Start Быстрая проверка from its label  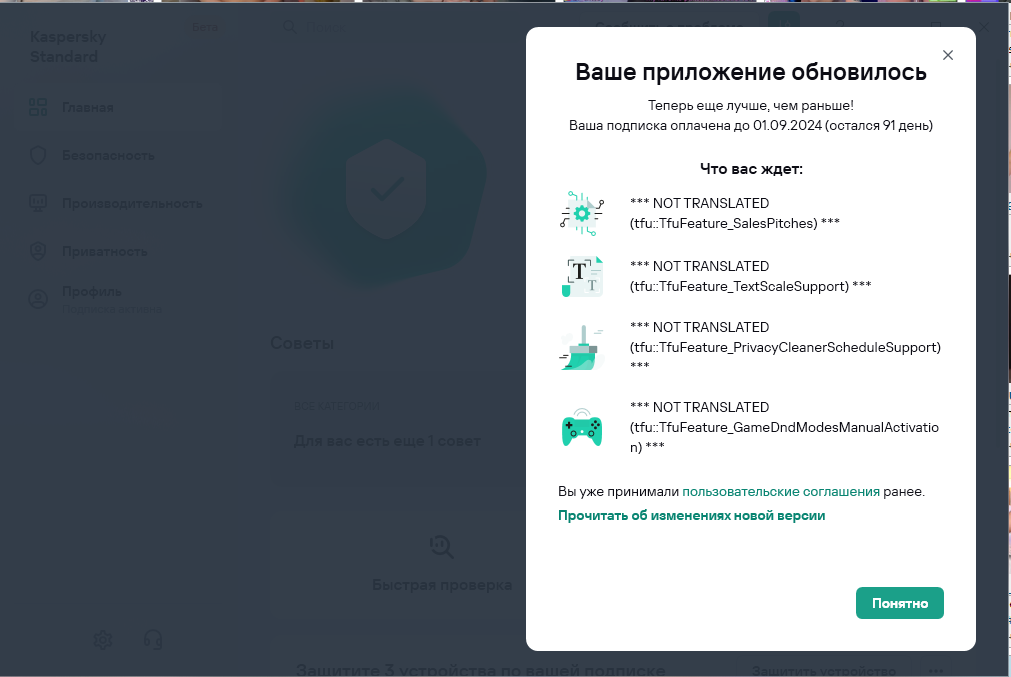[x=442, y=585]
